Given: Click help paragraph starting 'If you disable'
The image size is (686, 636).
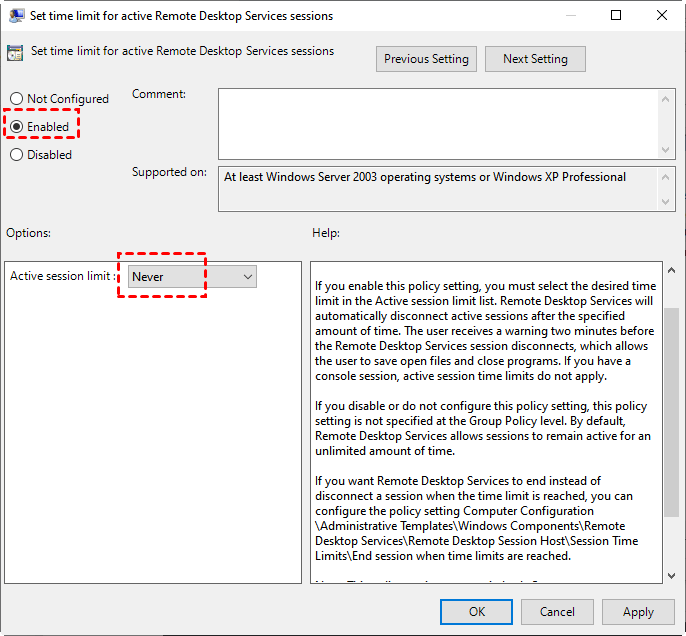Looking at the screenshot, I should tap(483, 428).
